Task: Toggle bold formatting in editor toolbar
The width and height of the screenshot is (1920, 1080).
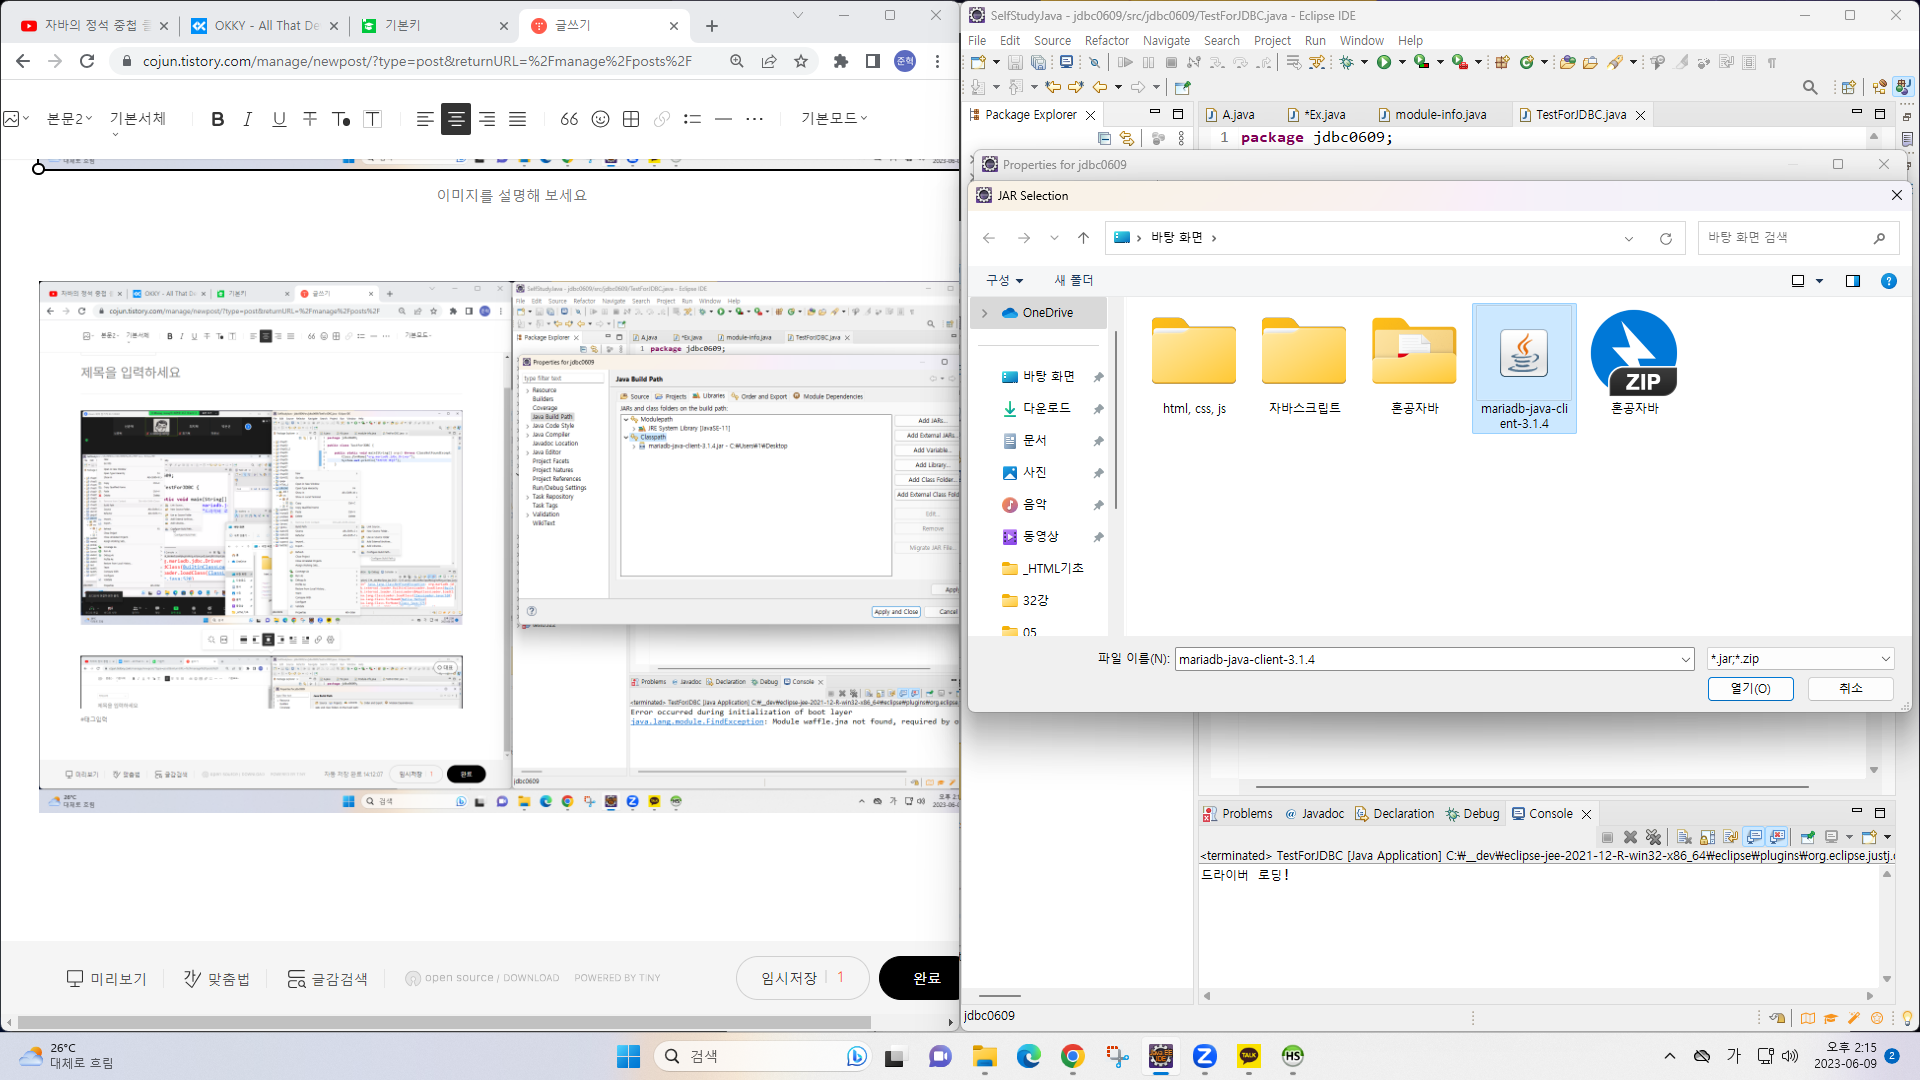Action: (x=217, y=119)
